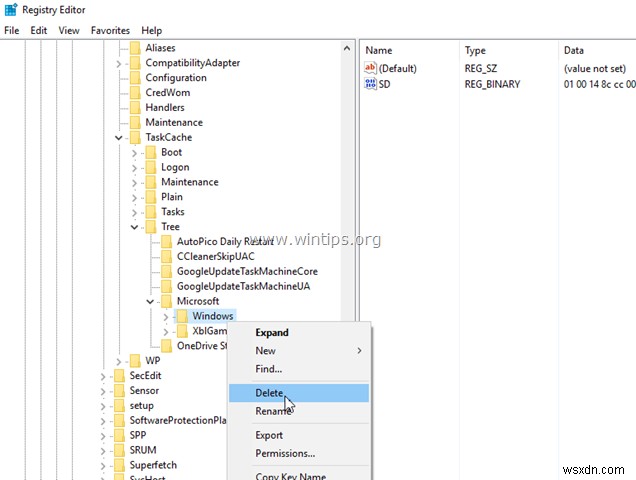Image resolution: width=636 pixels, height=480 pixels.
Task: Select the Superfetch key
Action: [x=153, y=465]
